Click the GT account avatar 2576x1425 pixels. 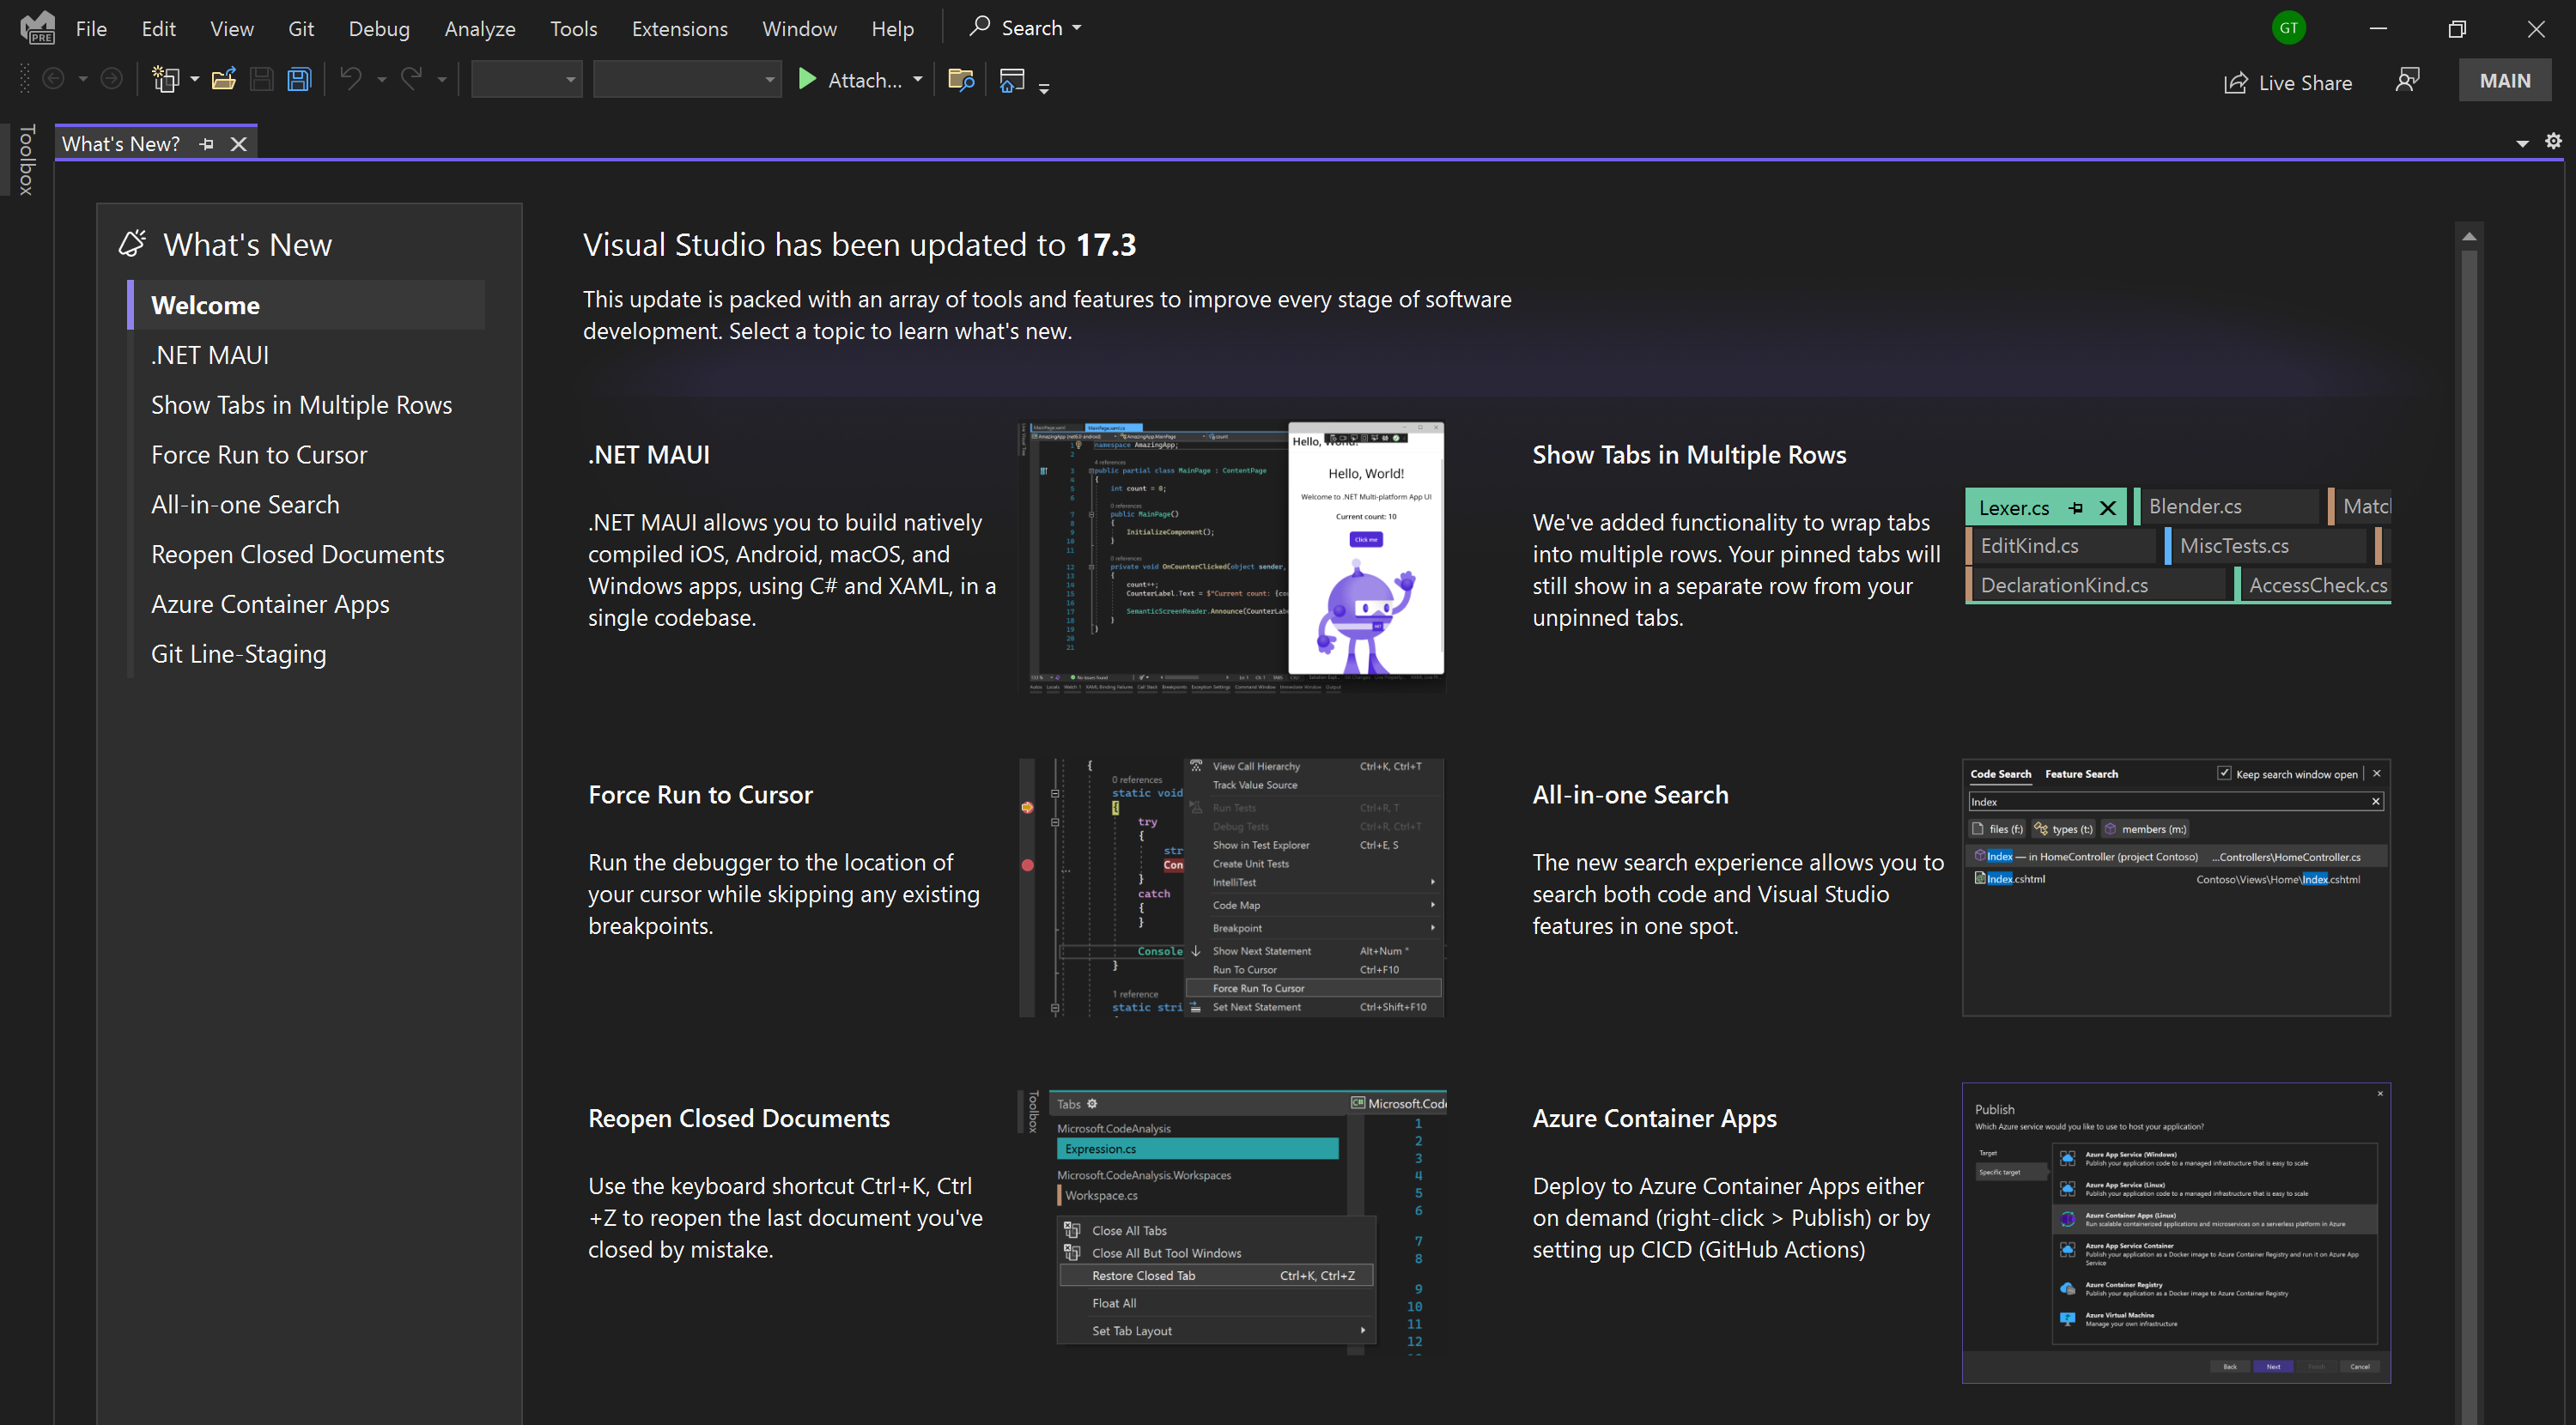[x=2289, y=27]
